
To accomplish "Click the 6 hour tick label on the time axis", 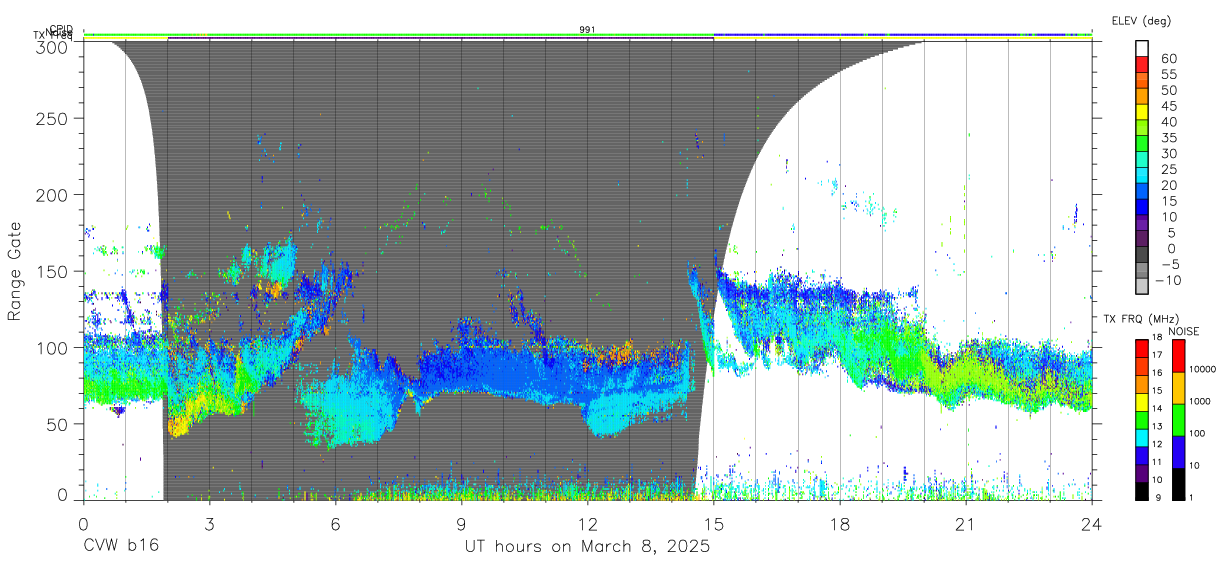I will click(x=335, y=523).
